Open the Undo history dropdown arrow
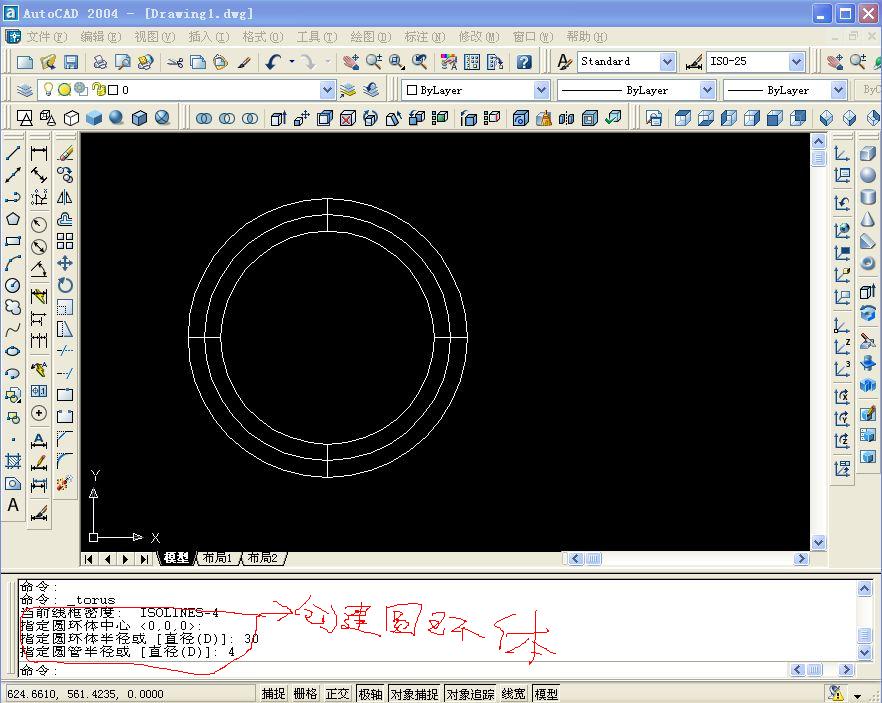Image resolution: width=882 pixels, height=703 pixels. [291, 61]
